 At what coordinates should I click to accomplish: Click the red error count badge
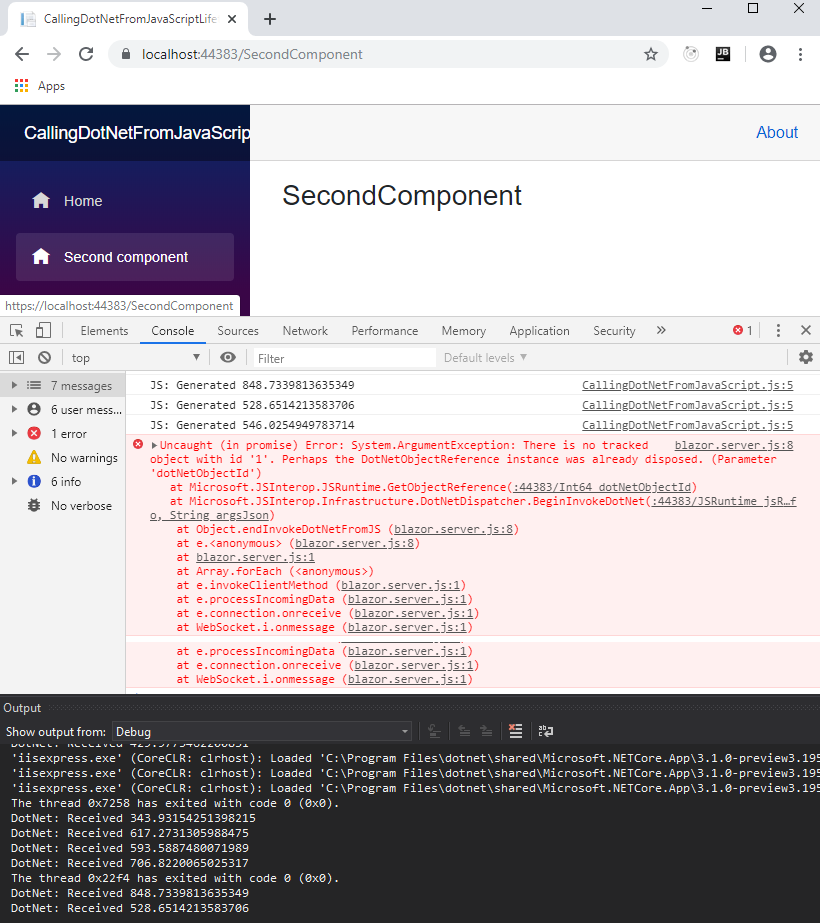(x=742, y=331)
